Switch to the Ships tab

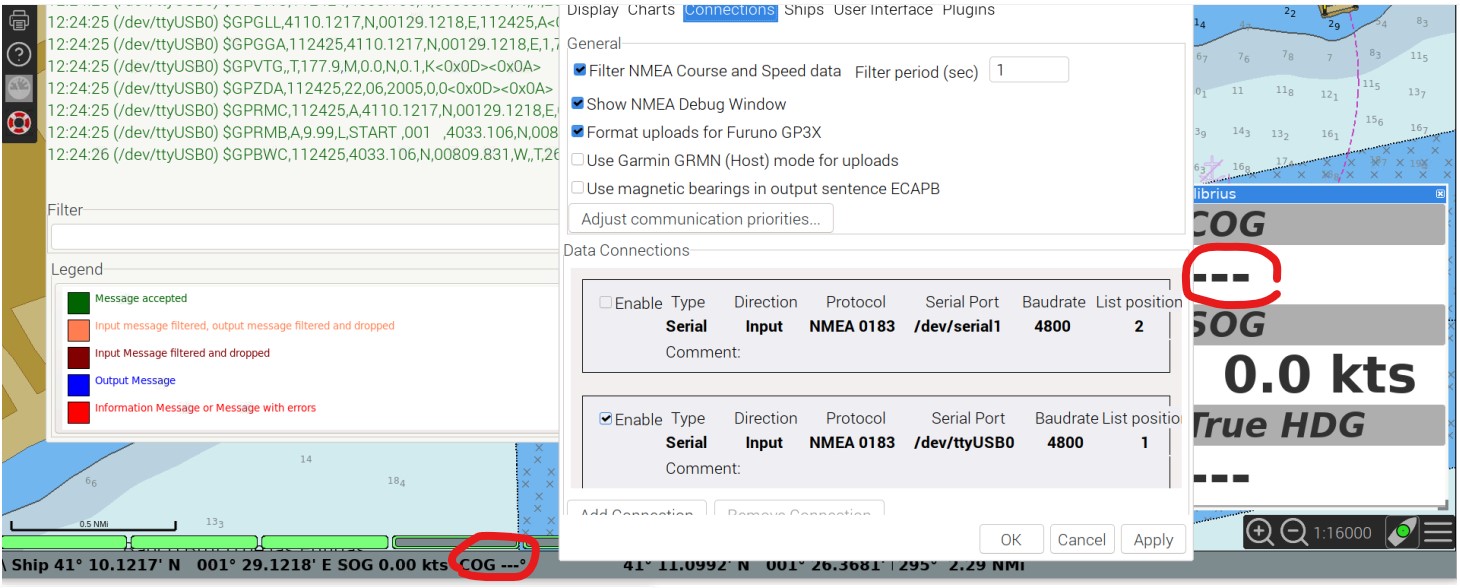tap(804, 10)
